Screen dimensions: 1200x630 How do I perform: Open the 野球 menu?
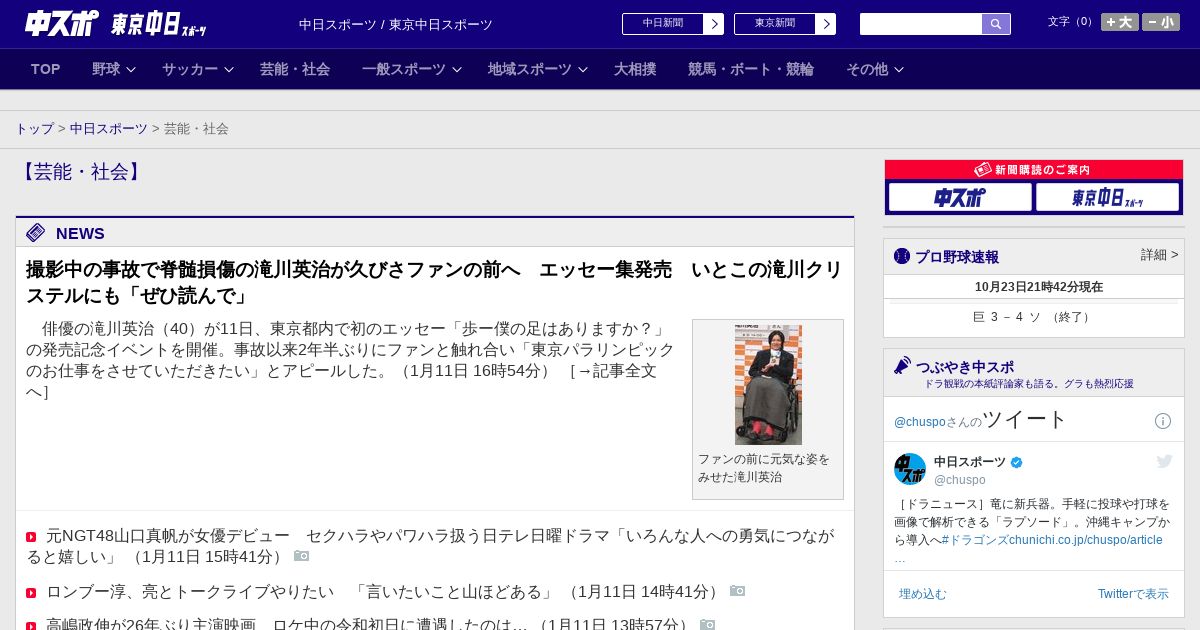tap(106, 69)
